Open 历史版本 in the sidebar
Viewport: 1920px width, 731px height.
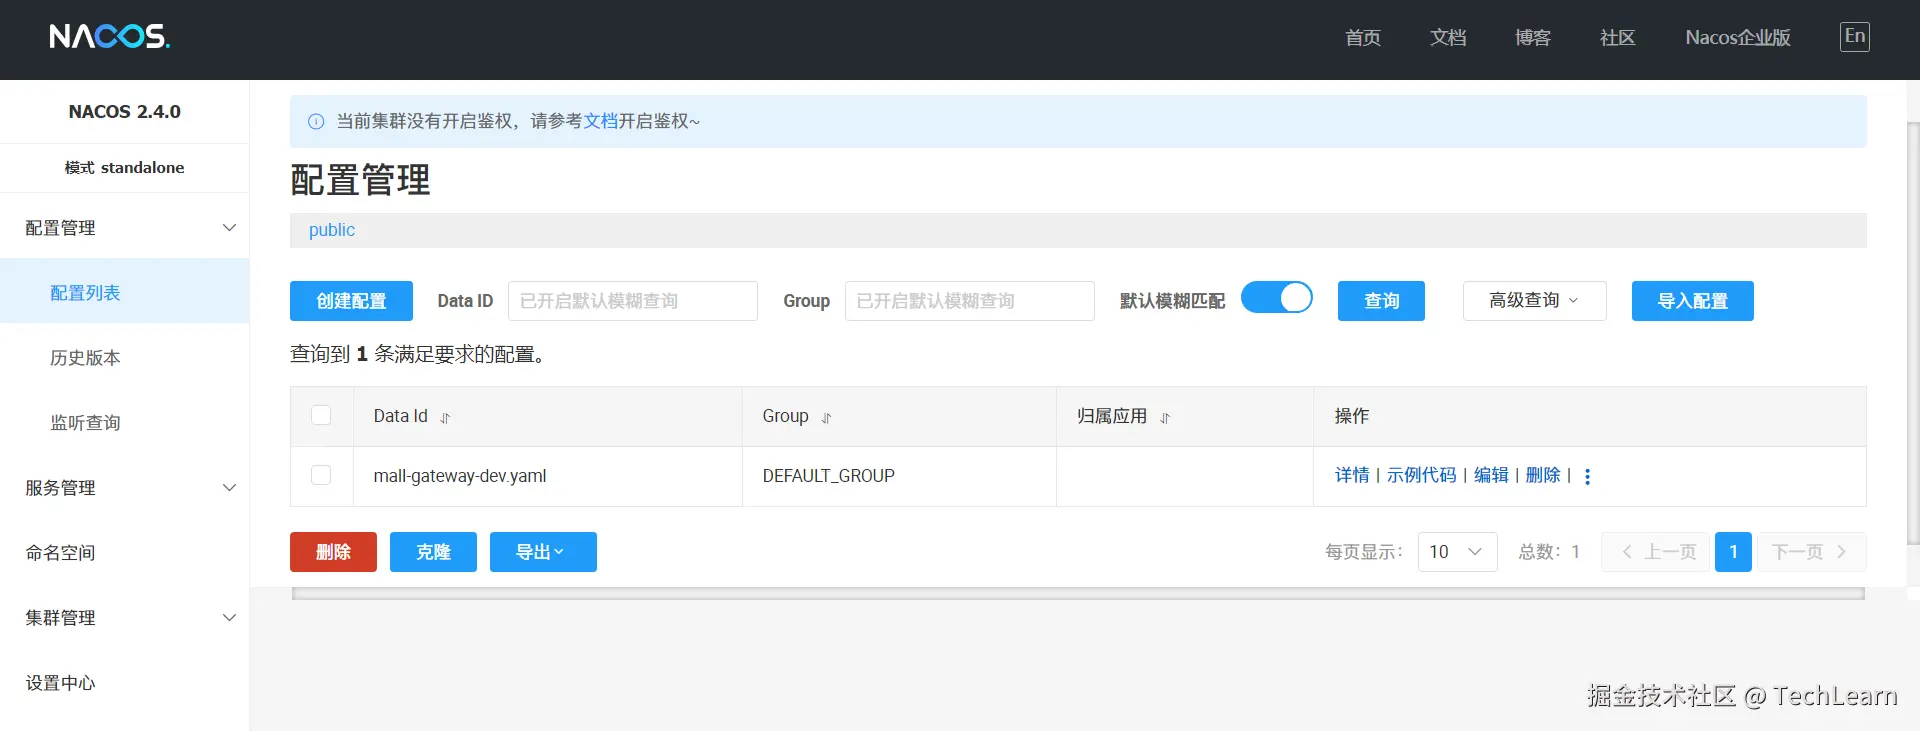click(x=124, y=357)
